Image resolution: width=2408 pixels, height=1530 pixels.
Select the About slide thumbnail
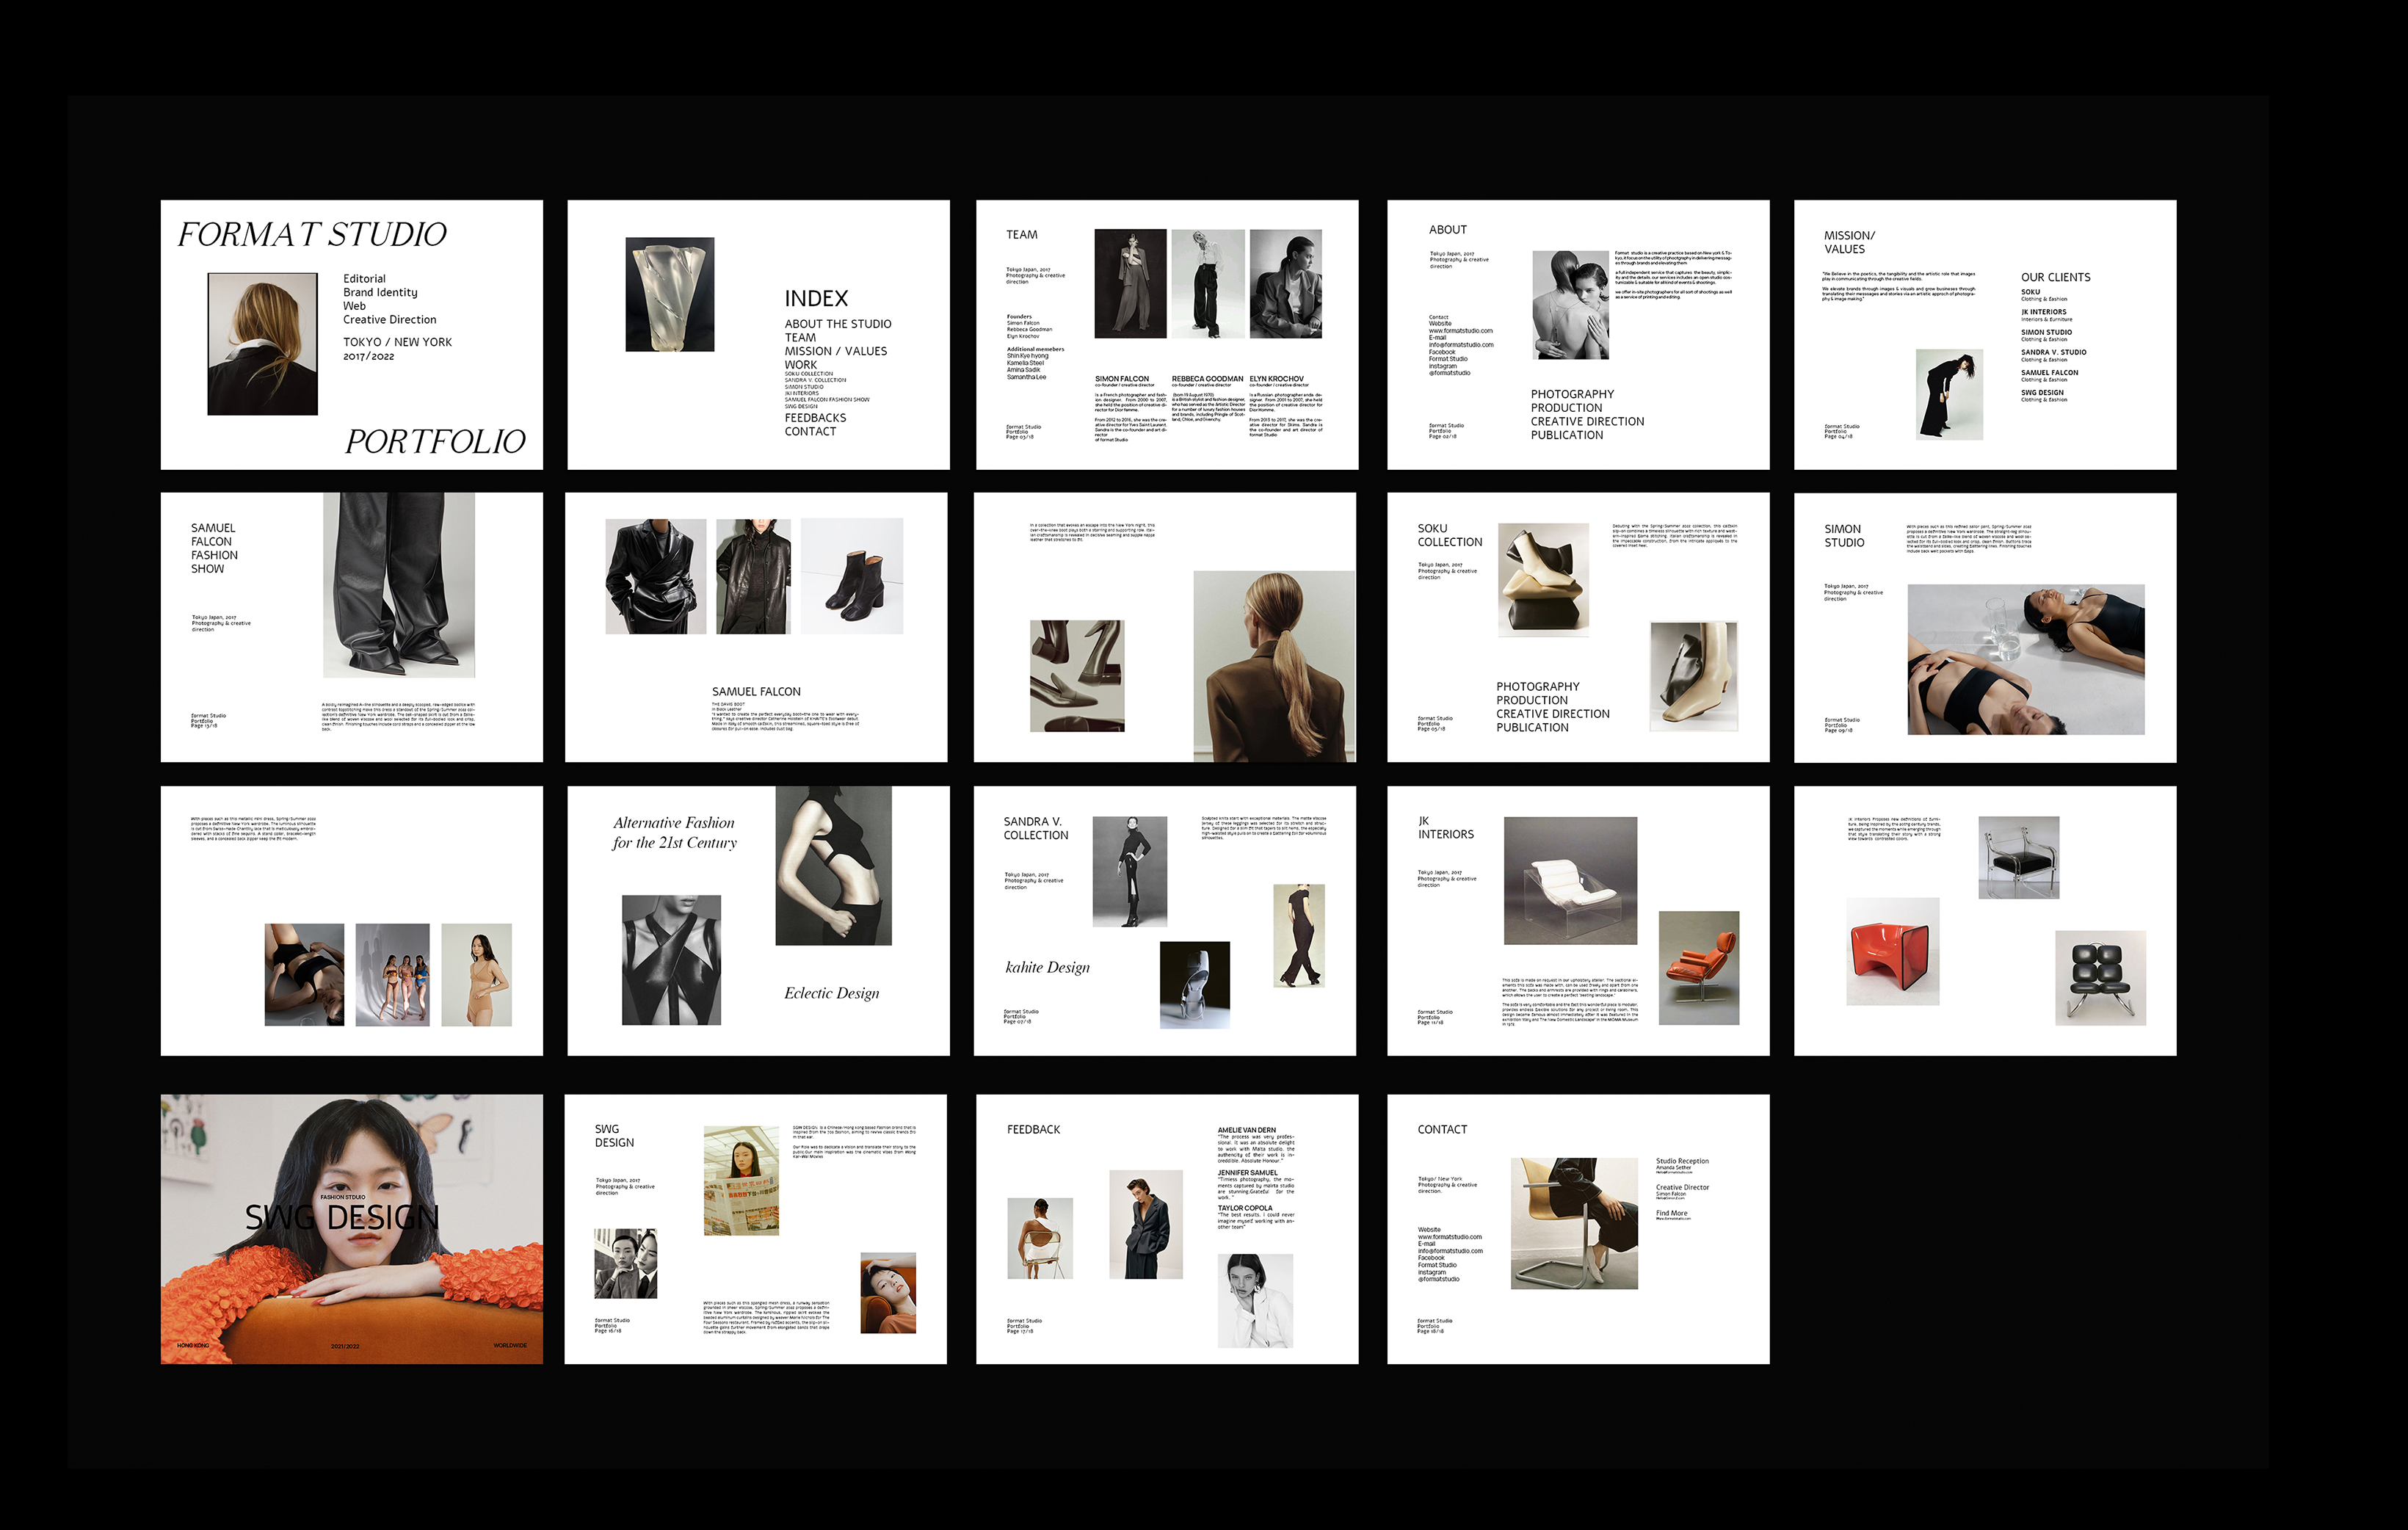click(1577, 334)
